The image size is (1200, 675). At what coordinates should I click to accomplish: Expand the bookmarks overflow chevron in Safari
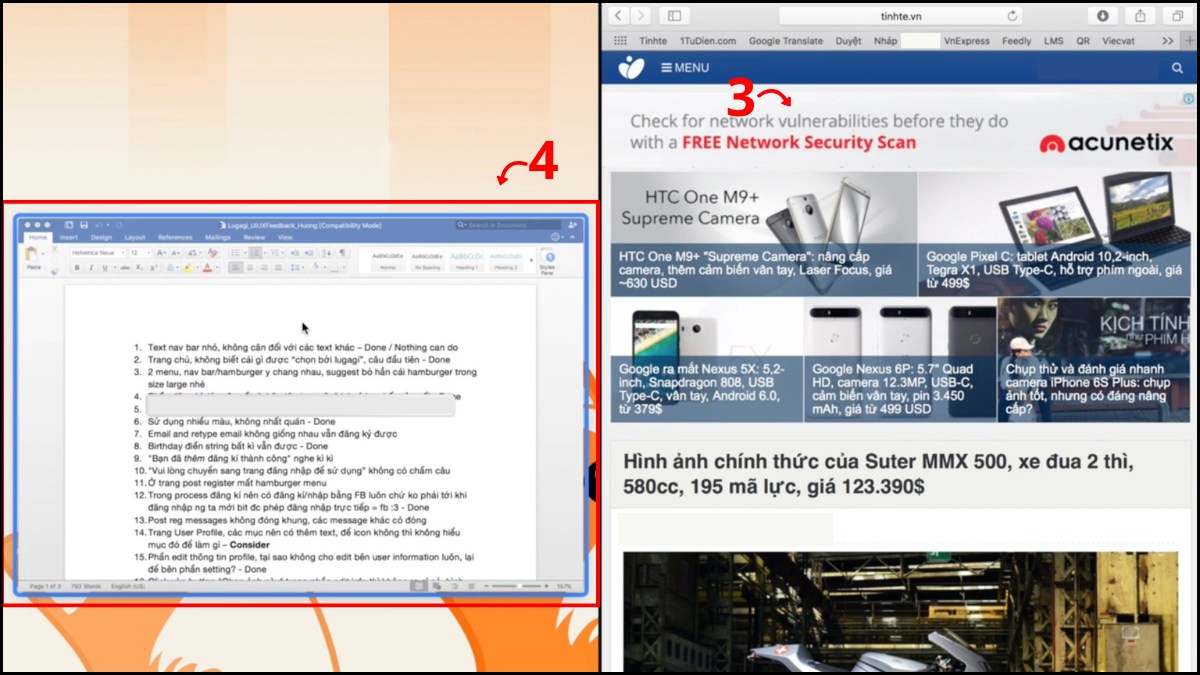(1167, 41)
